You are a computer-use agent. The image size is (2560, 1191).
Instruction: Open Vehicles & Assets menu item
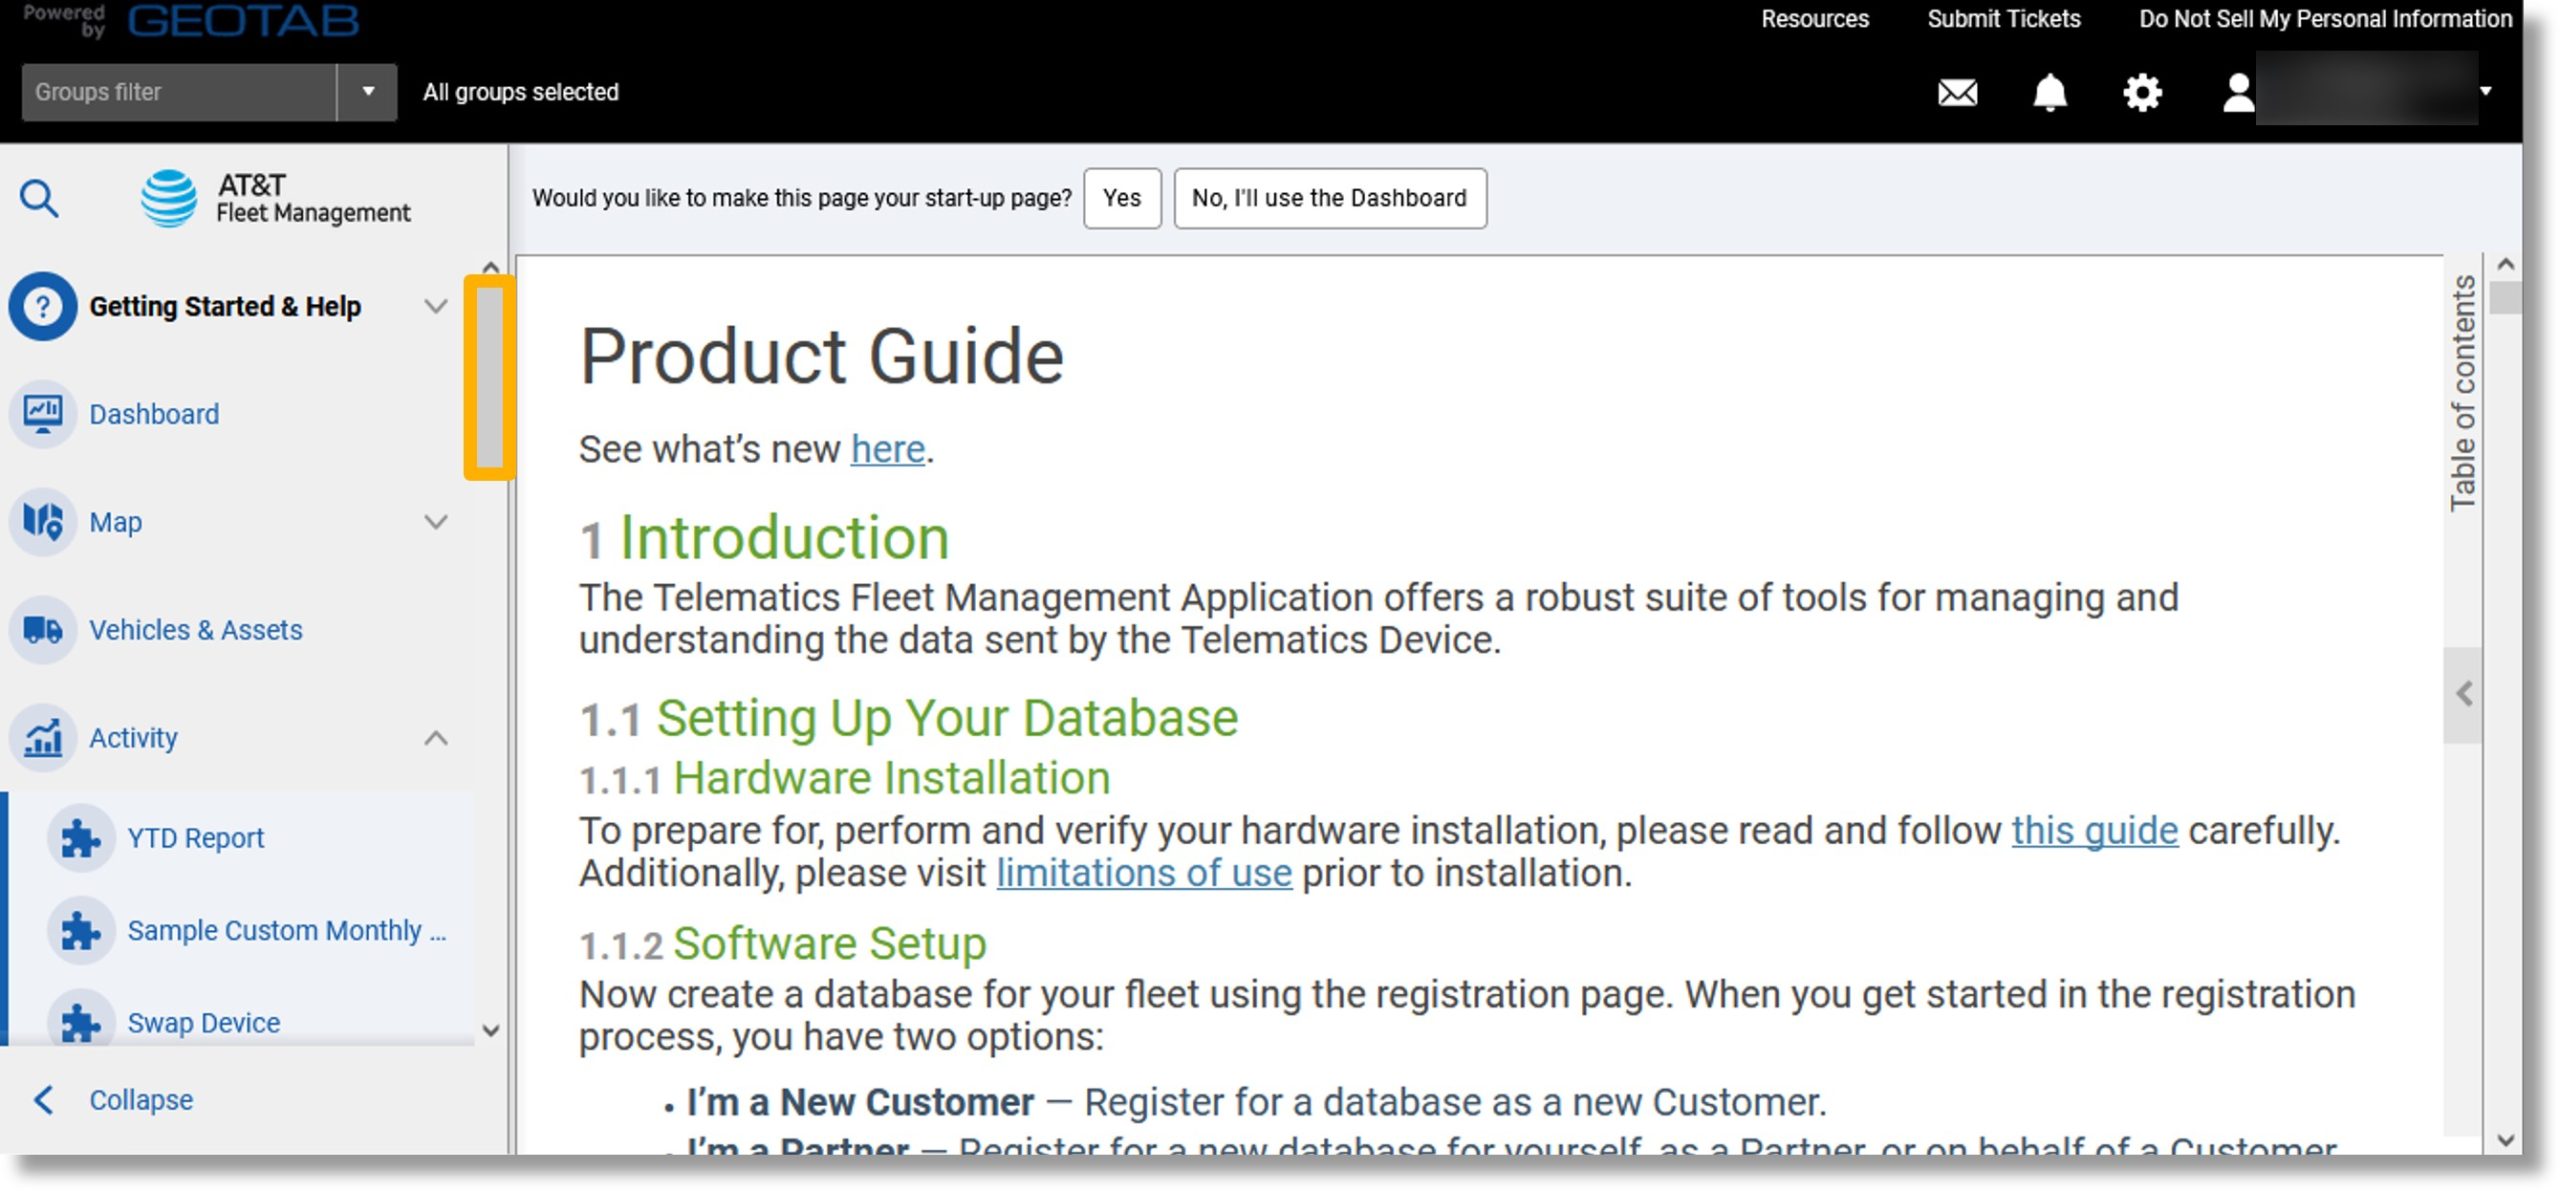(196, 629)
